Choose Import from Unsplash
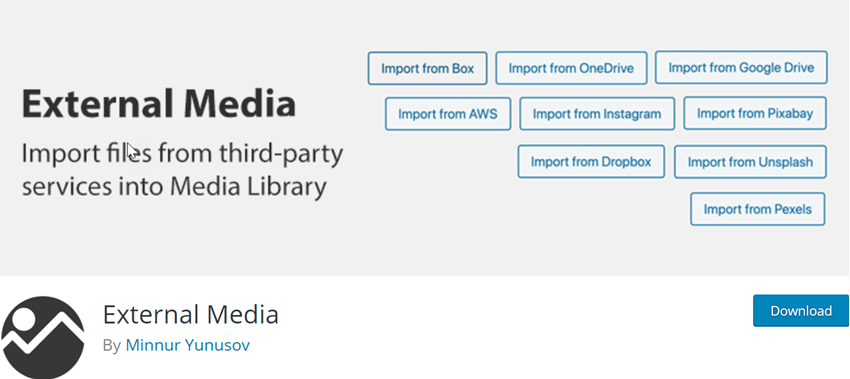Image resolution: width=850 pixels, height=379 pixels. click(x=750, y=162)
